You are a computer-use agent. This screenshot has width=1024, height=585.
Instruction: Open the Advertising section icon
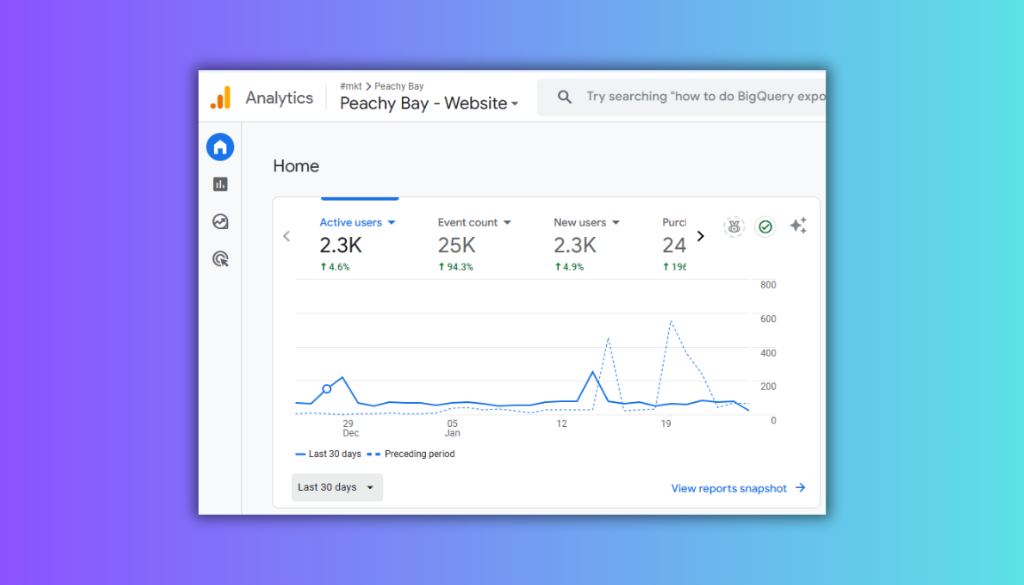coord(220,259)
